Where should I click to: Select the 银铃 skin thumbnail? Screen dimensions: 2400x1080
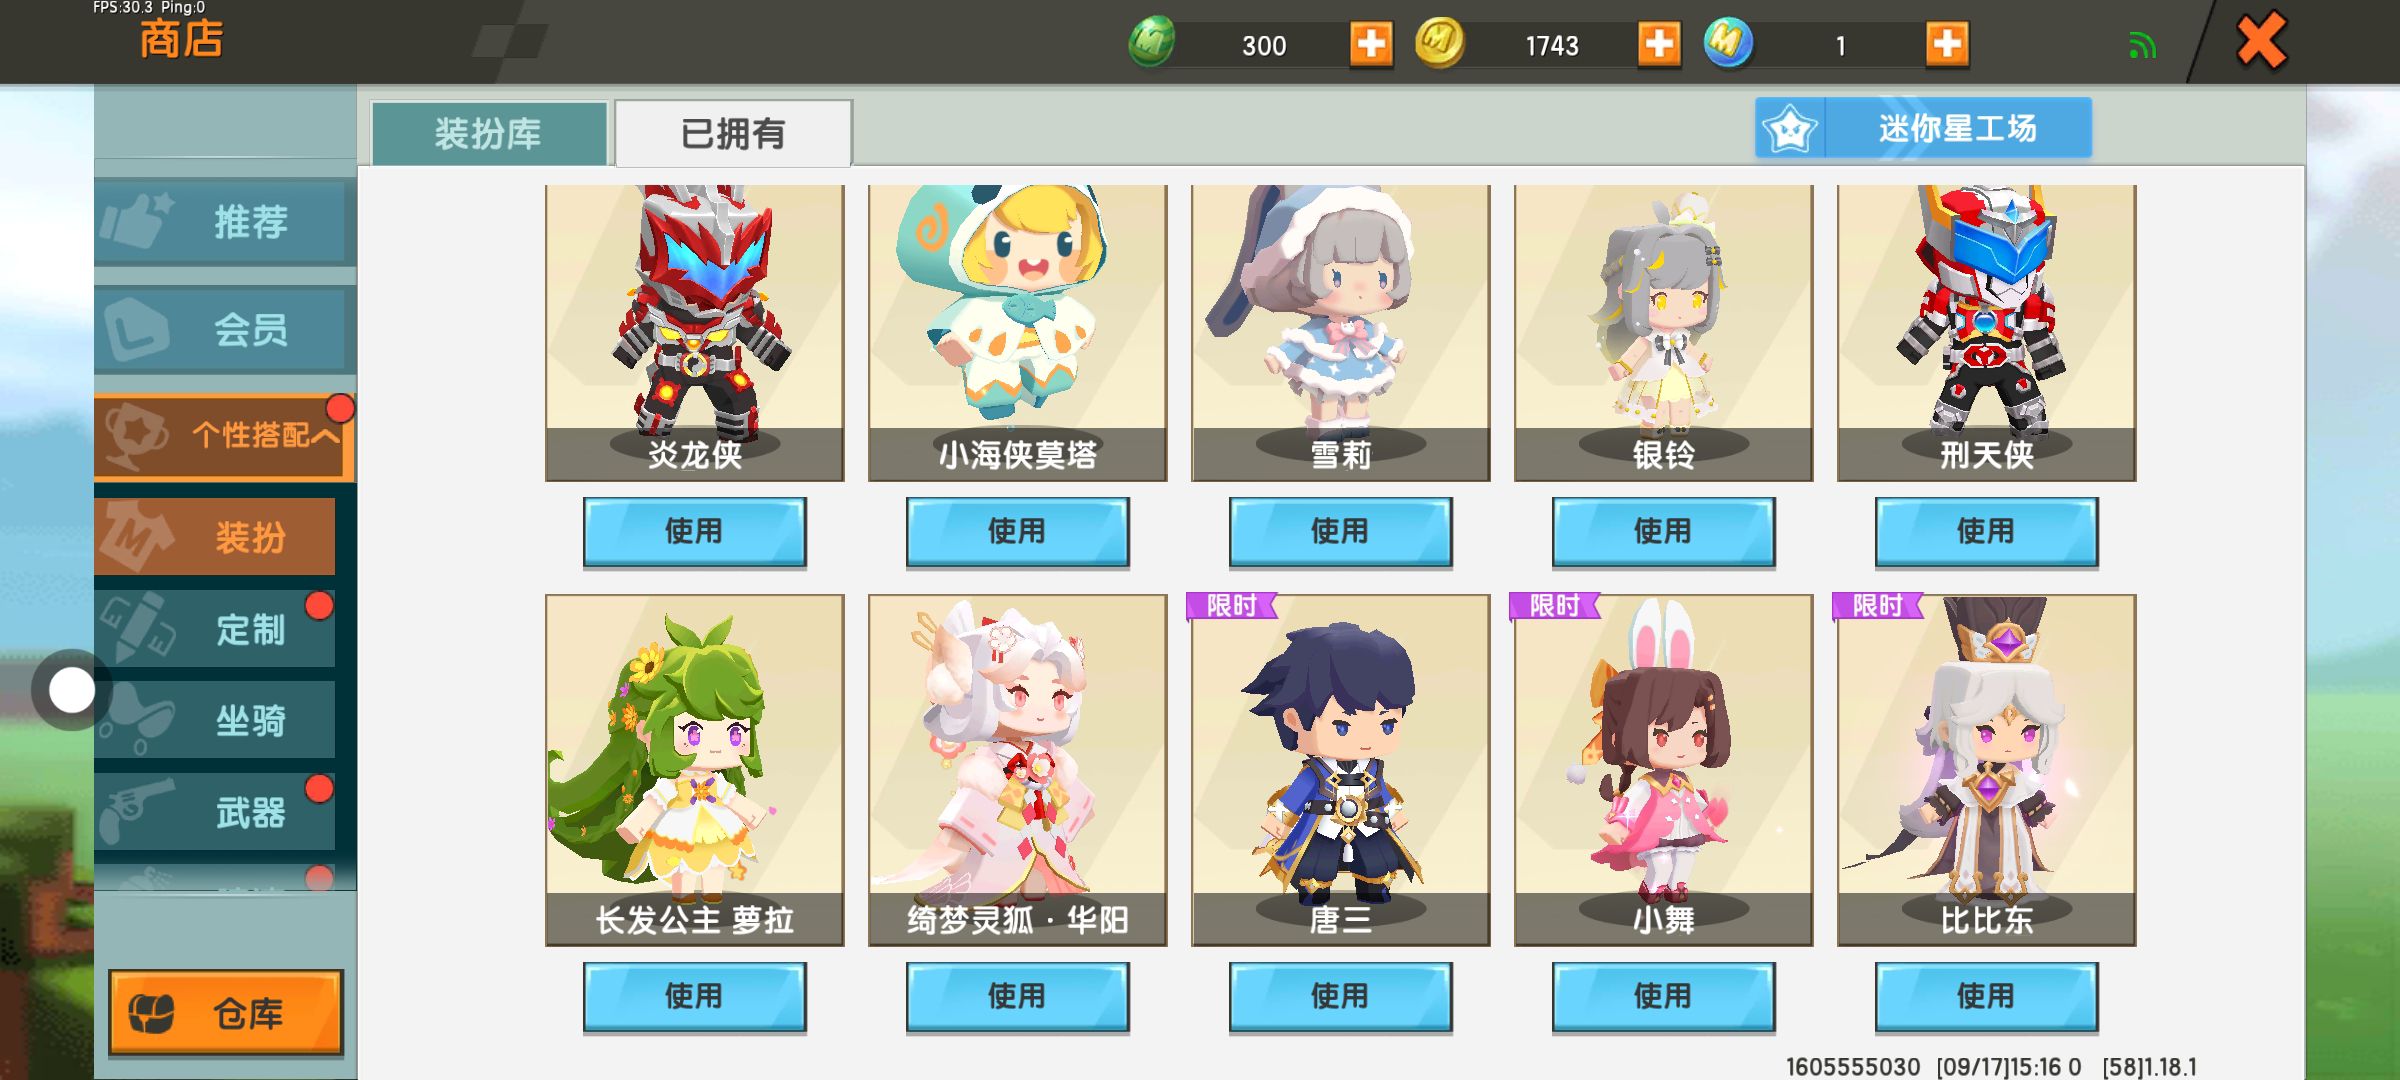pyautogui.click(x=1663, y=332)
